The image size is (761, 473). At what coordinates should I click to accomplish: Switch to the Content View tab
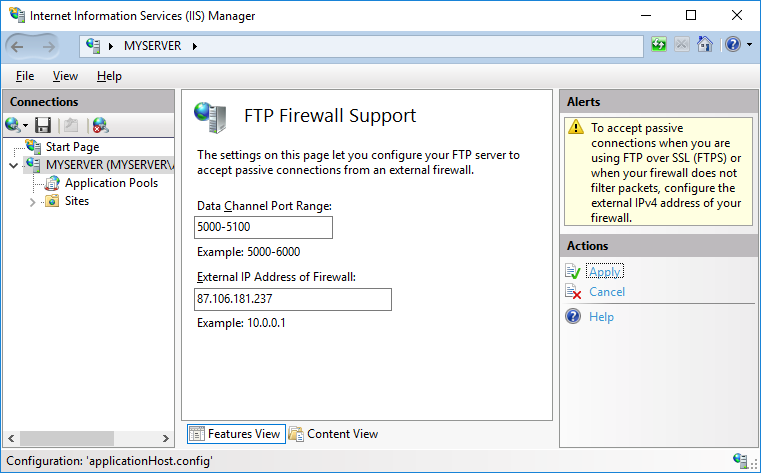(x=333, y=434)
